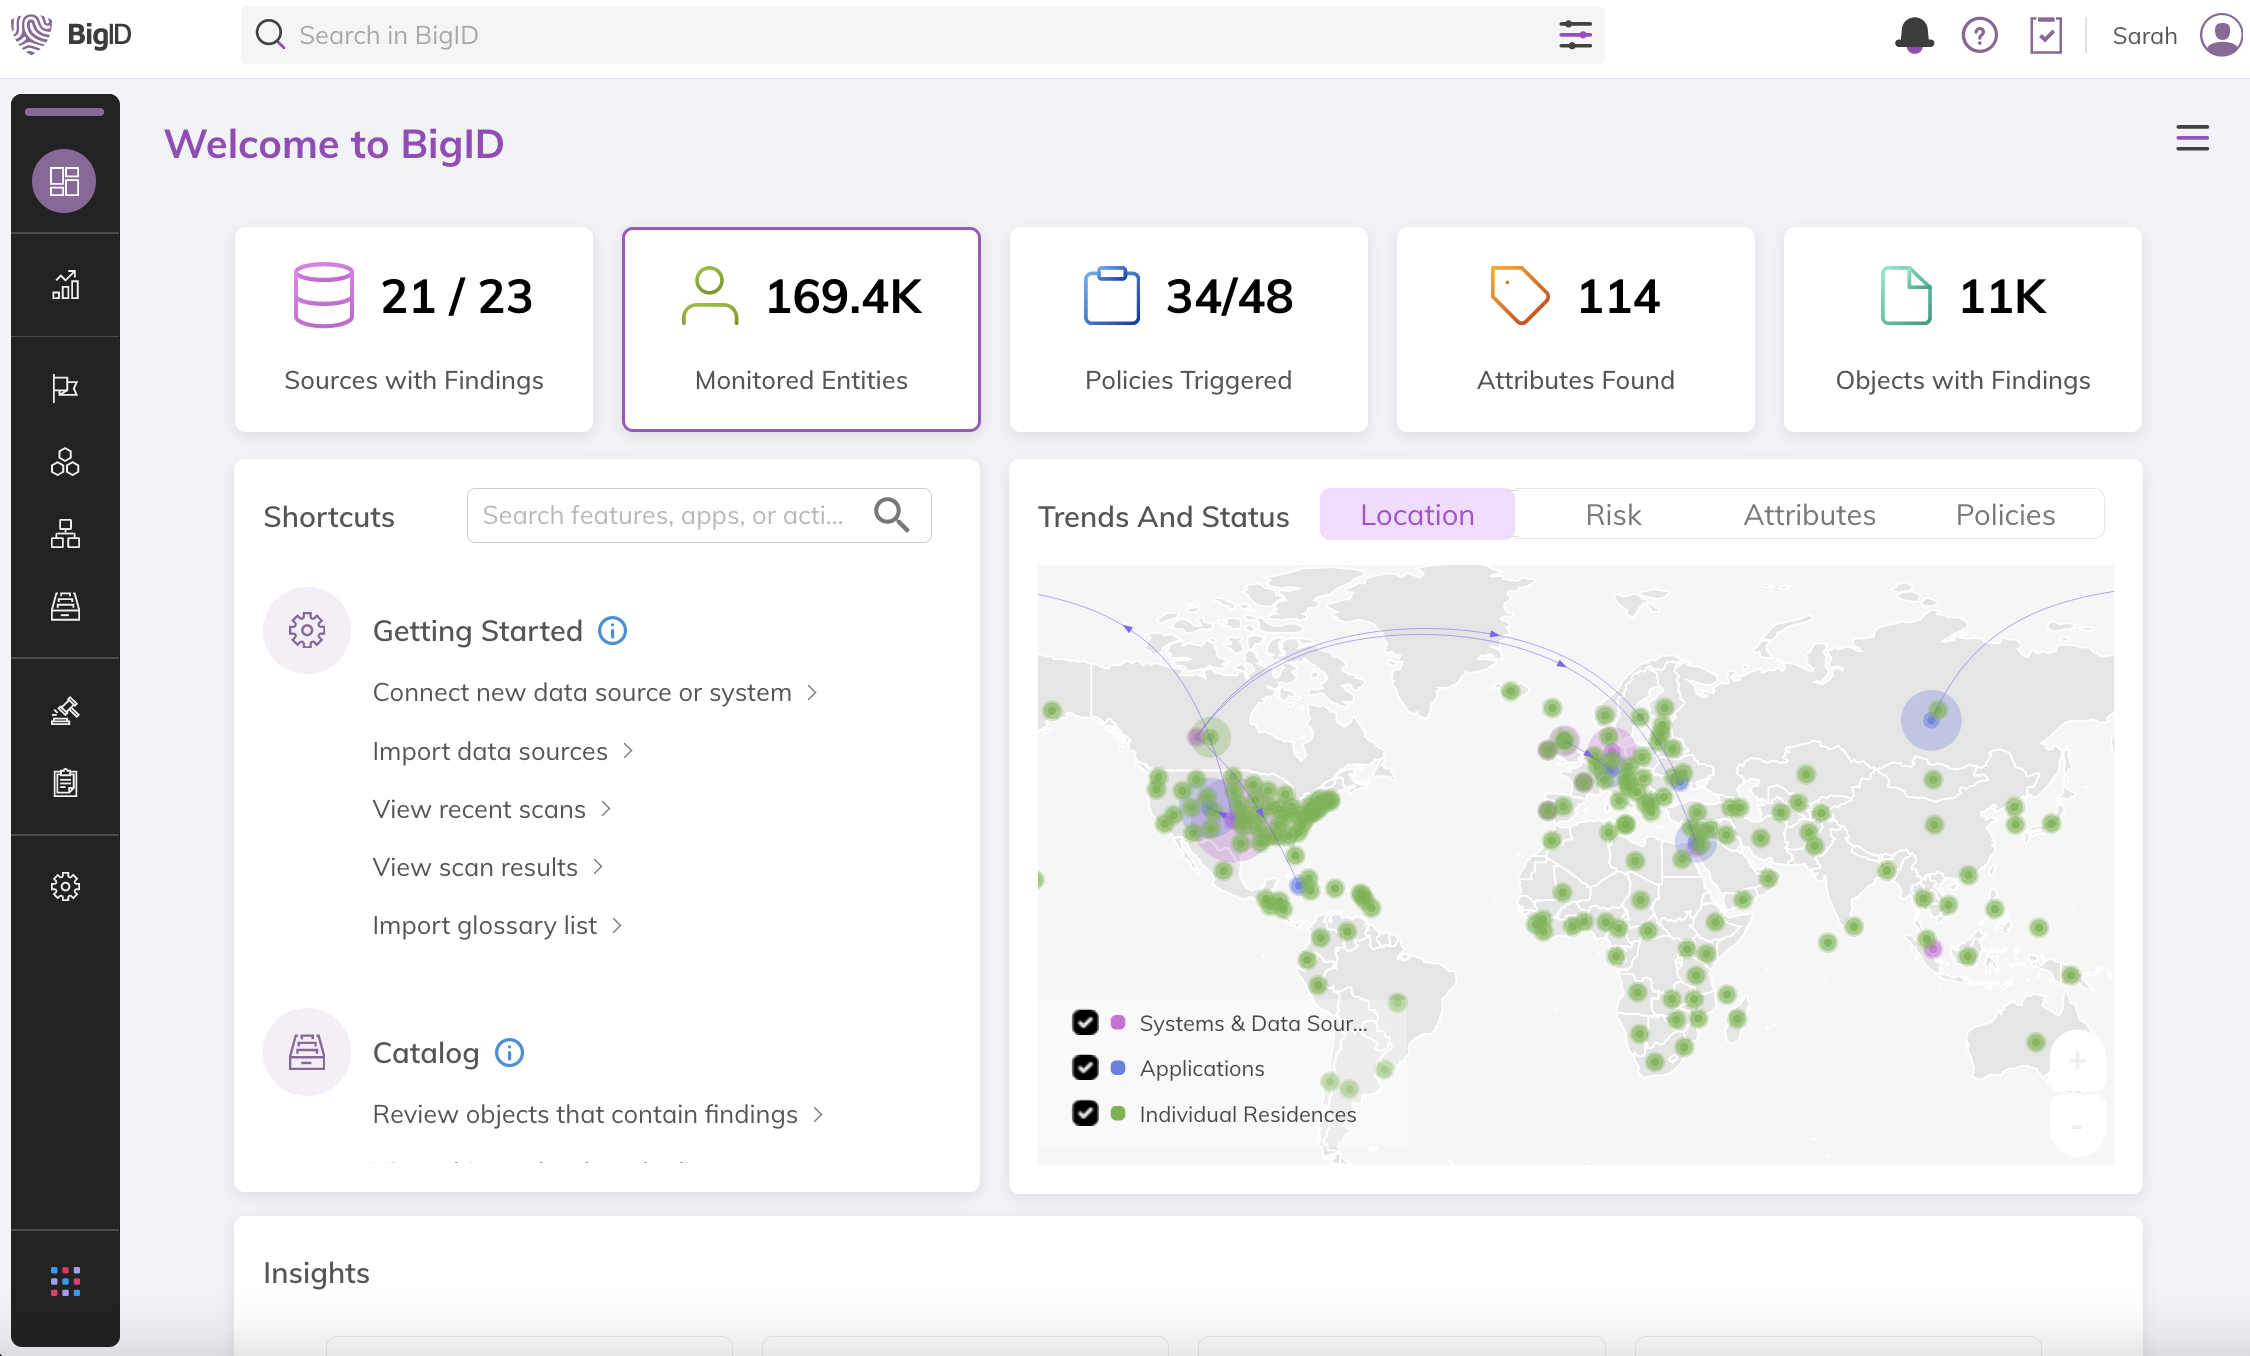Zoom in on the map
Image resolution: width=2250 pixels, height=1356 pixels.
pos(2077,1061)
